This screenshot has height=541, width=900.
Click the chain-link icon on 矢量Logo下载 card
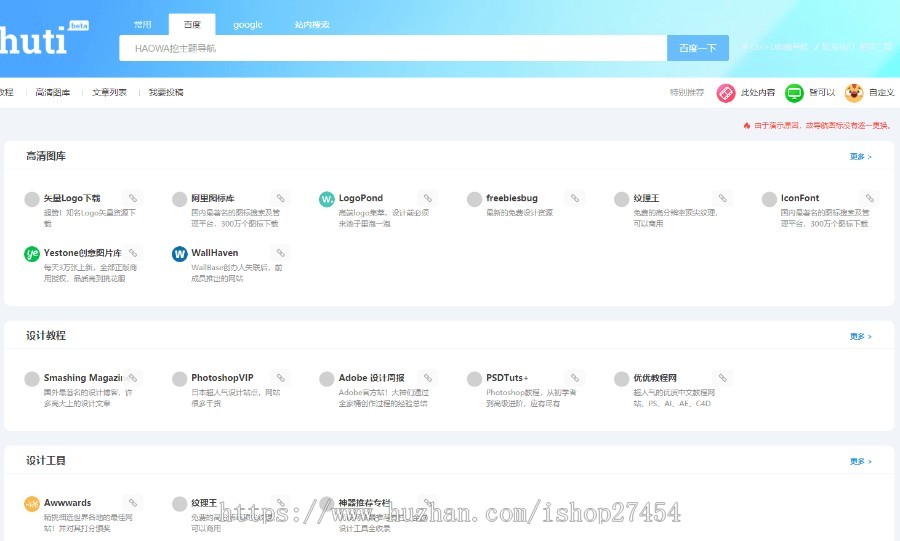pyautogui.click(x=133, y=199)
